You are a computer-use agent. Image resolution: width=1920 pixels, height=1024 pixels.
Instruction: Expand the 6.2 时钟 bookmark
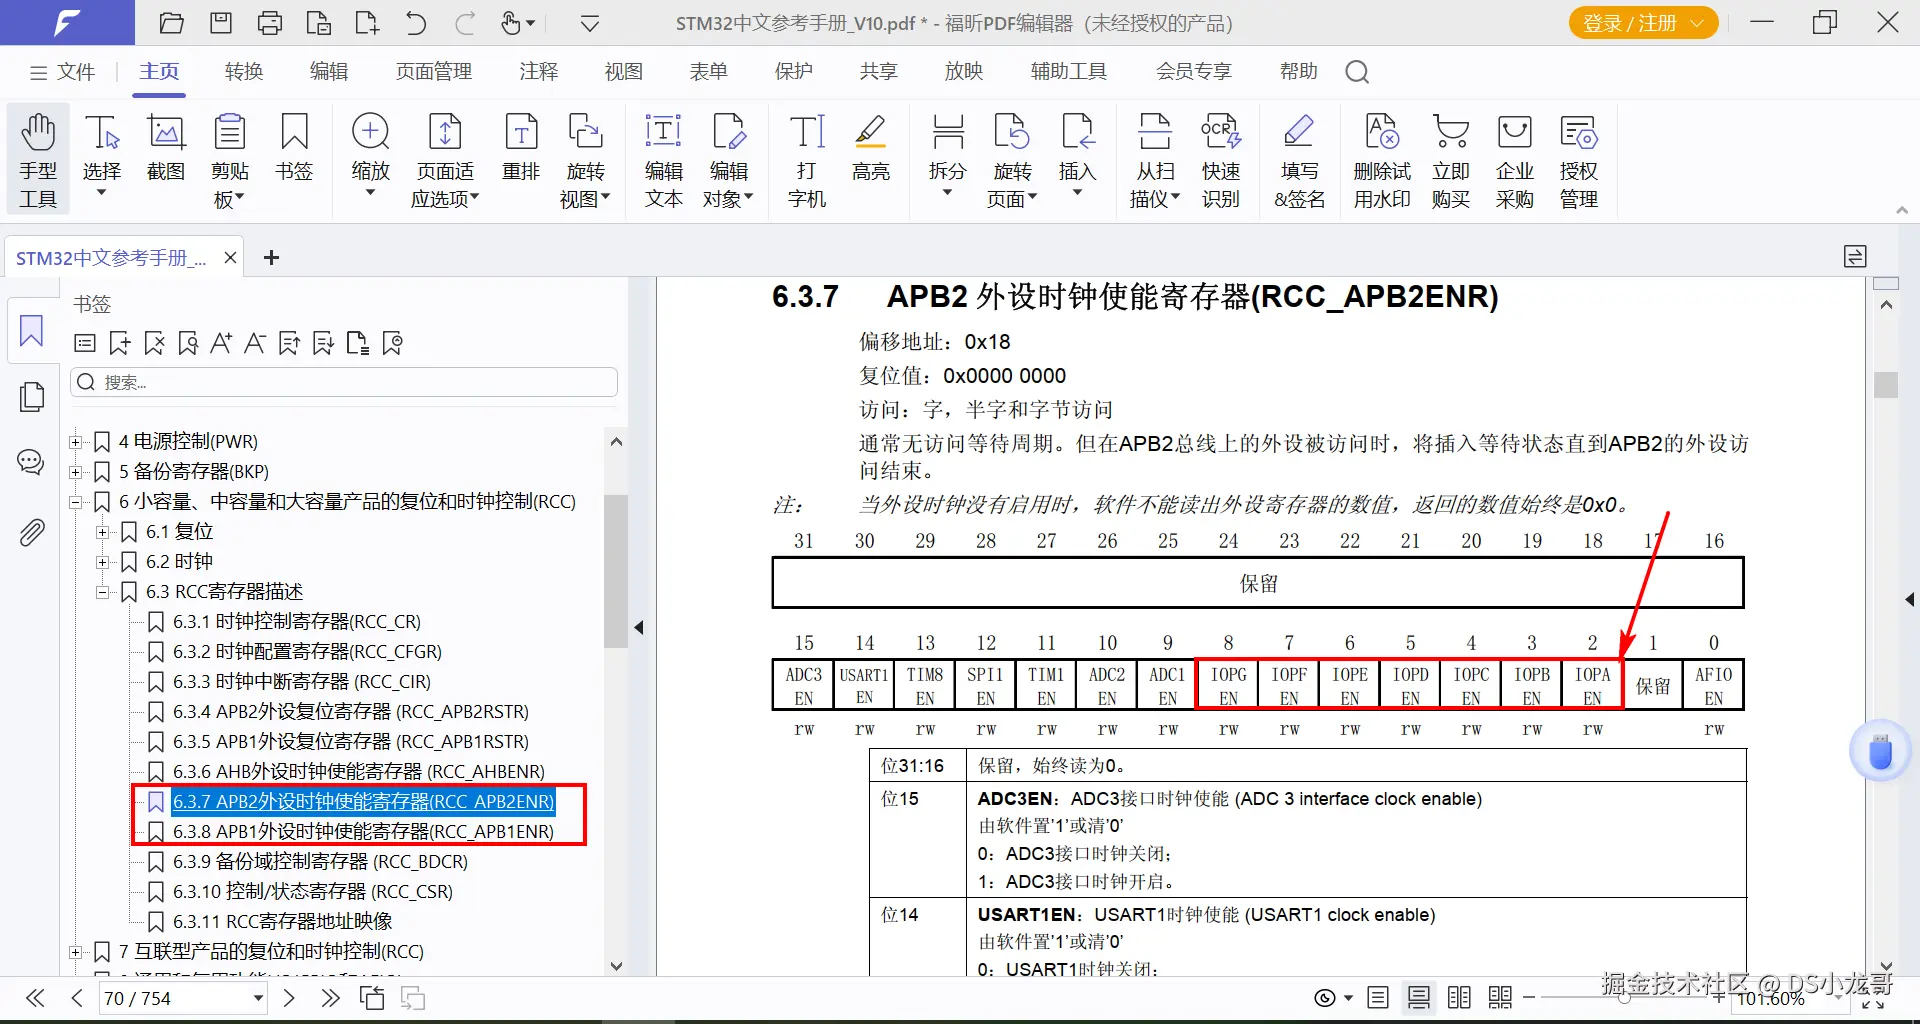point(102,562)
